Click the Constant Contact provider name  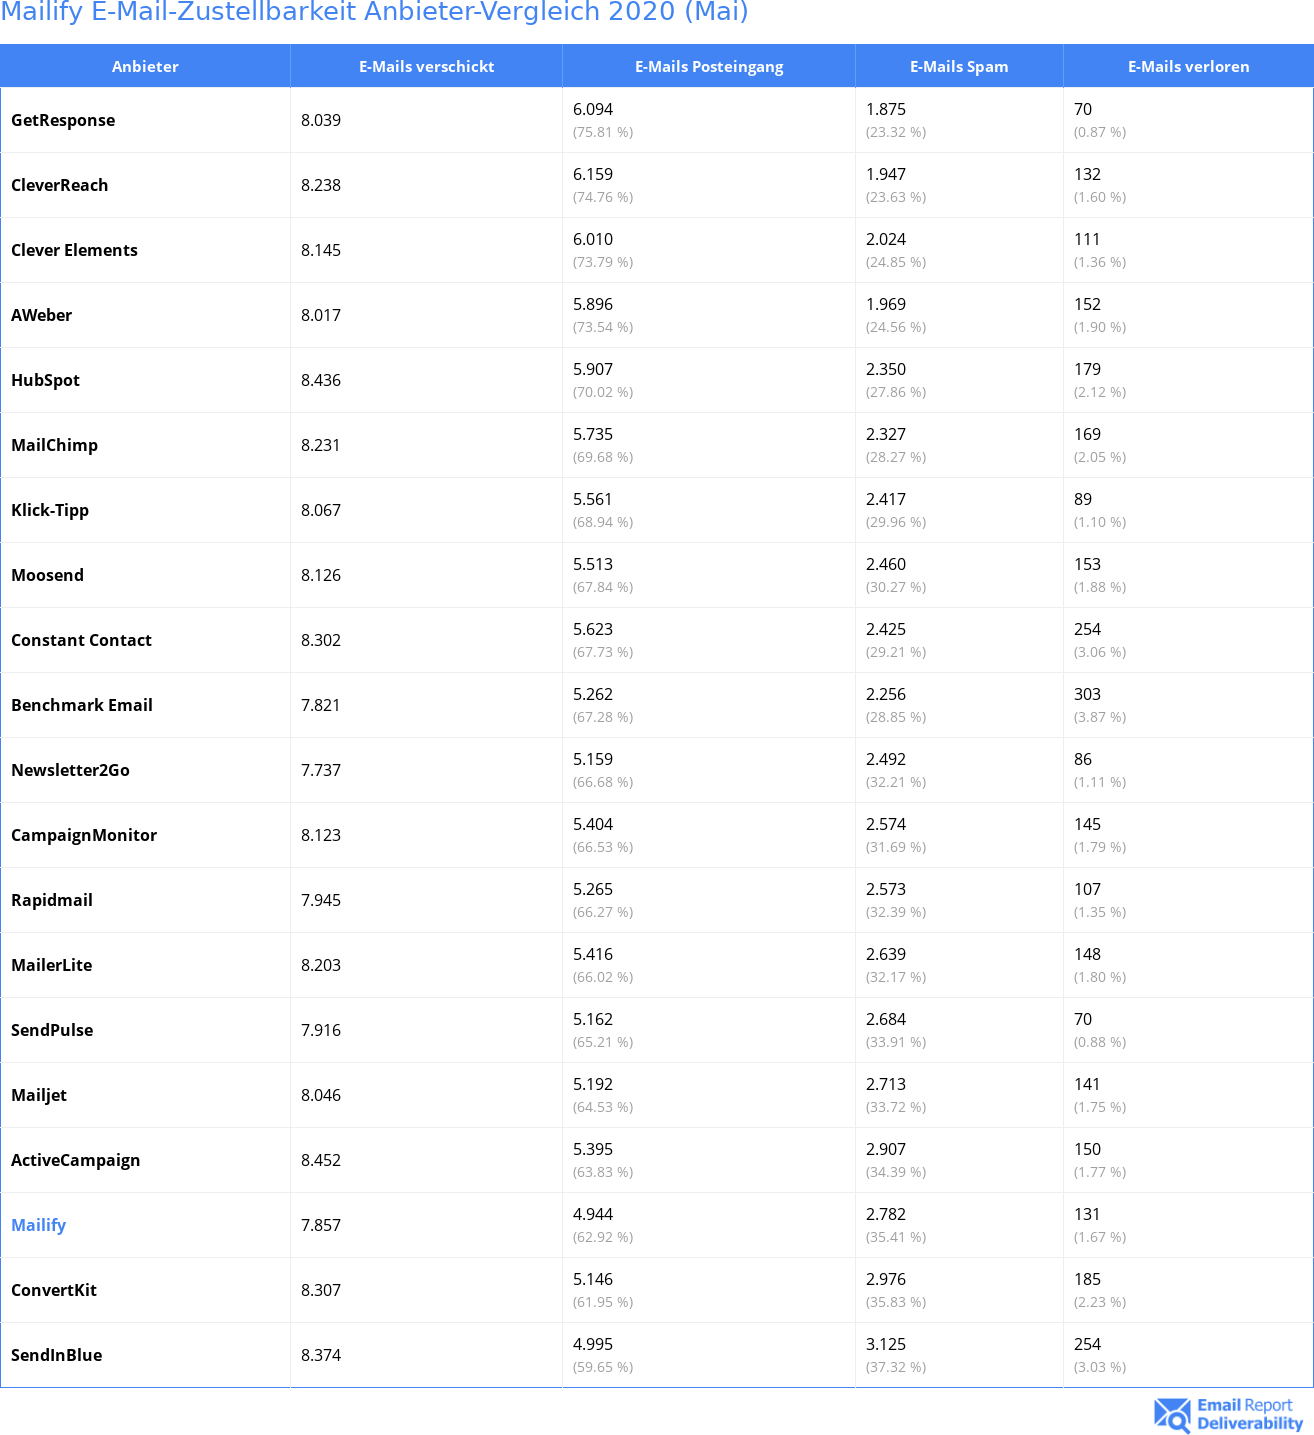(81, 640)
